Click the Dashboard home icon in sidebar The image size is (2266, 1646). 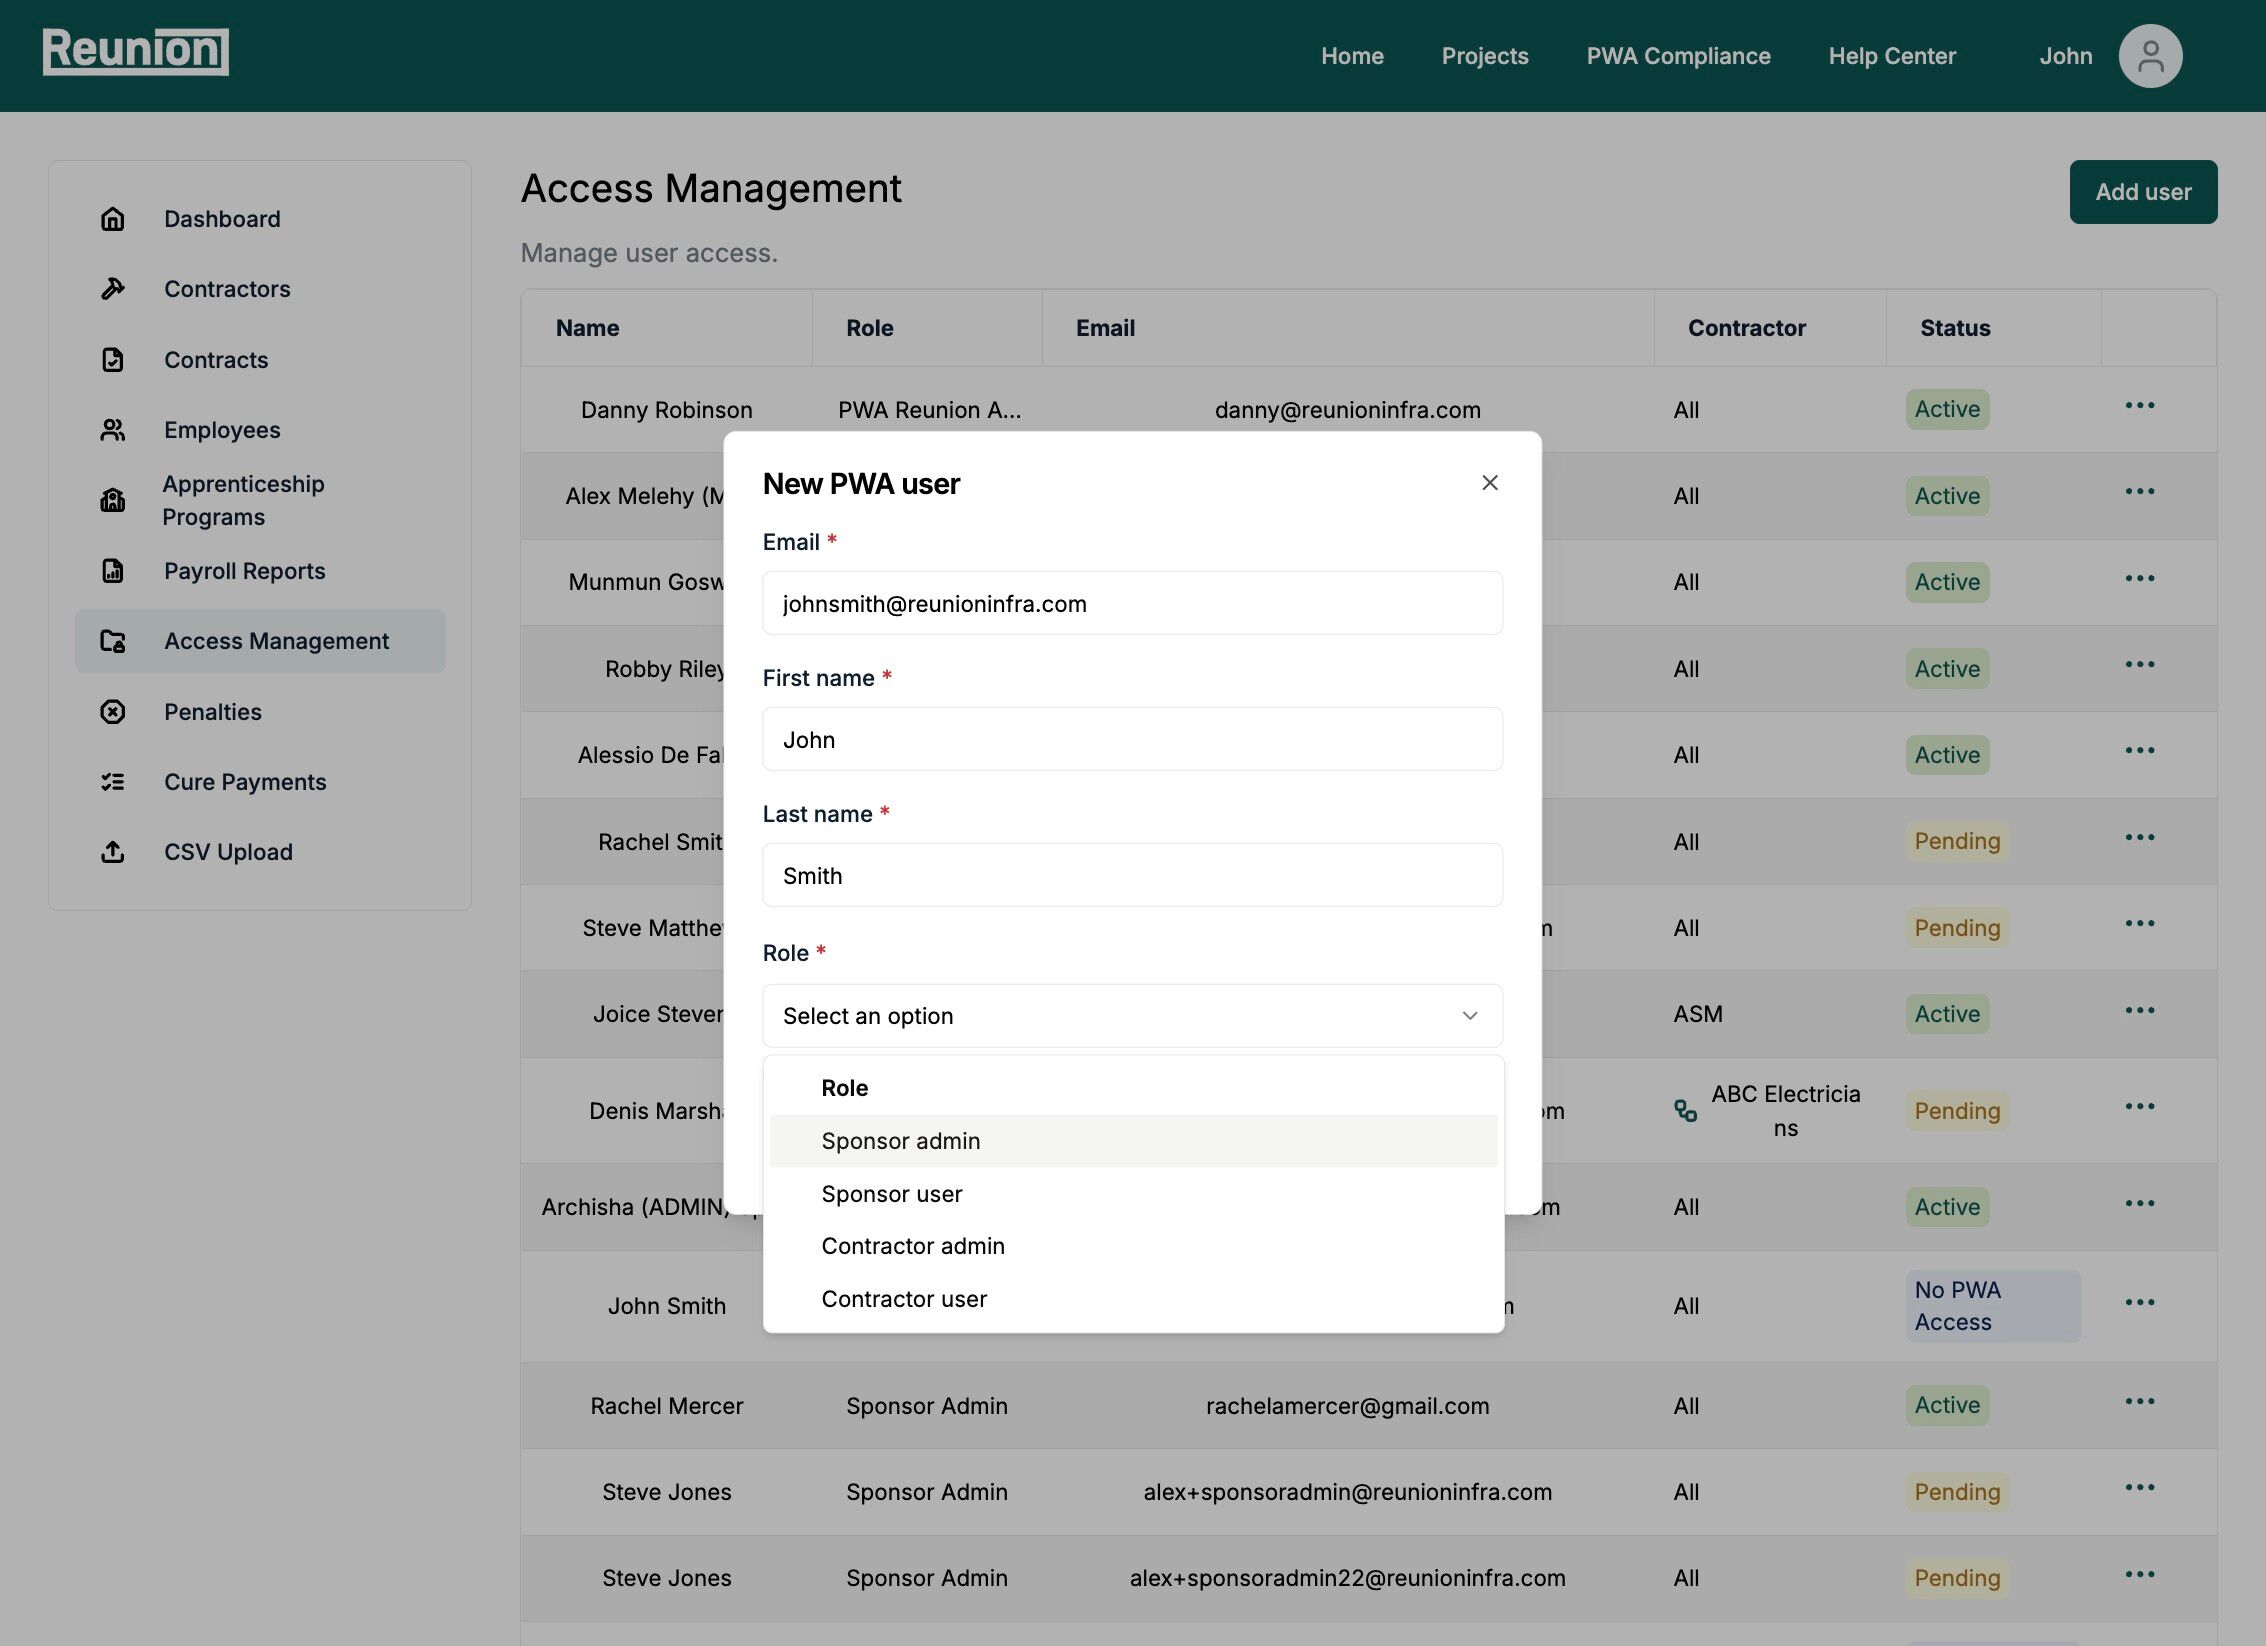pyautogui.click(x=113, y=219)
